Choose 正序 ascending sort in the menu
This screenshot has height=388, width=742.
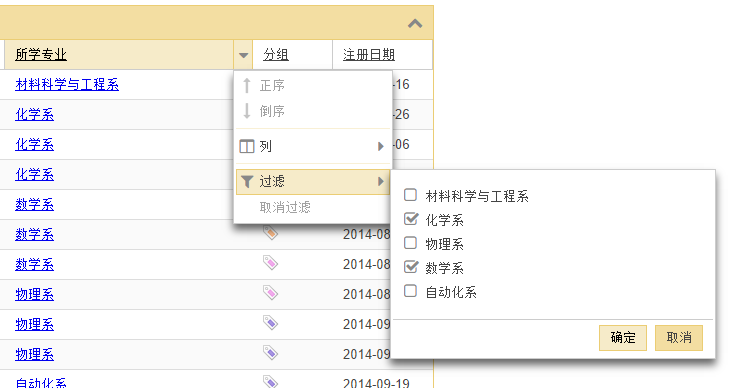[313, 86]
